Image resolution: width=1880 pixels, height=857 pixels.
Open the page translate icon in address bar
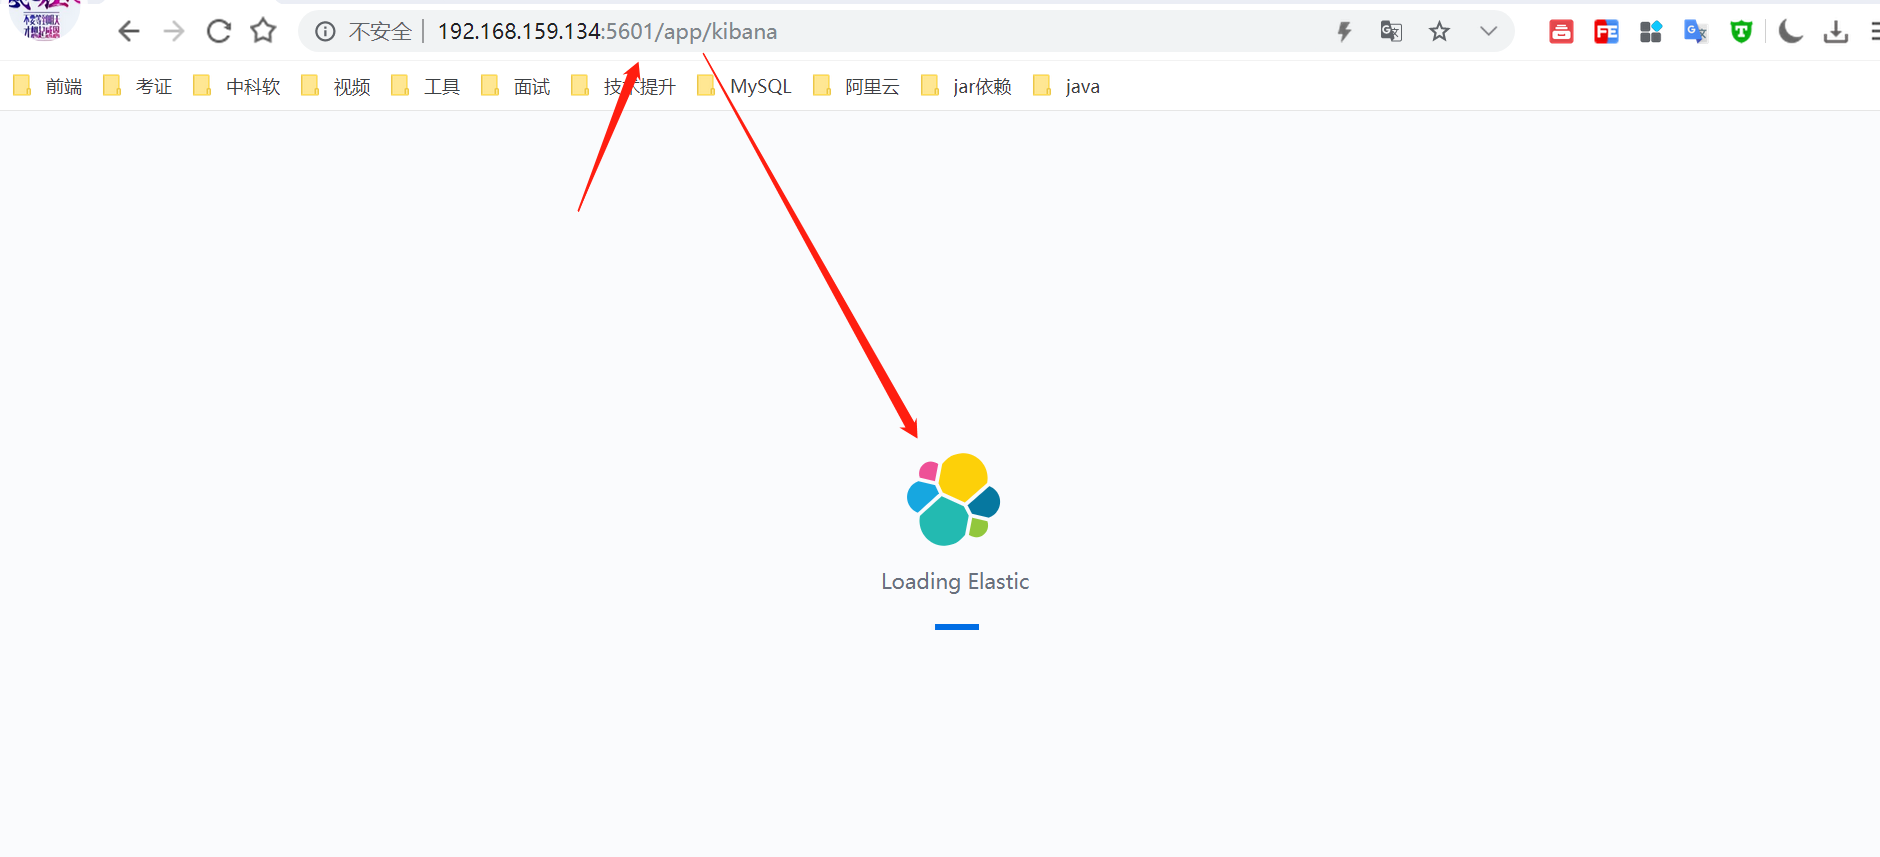pos(1391,32)
